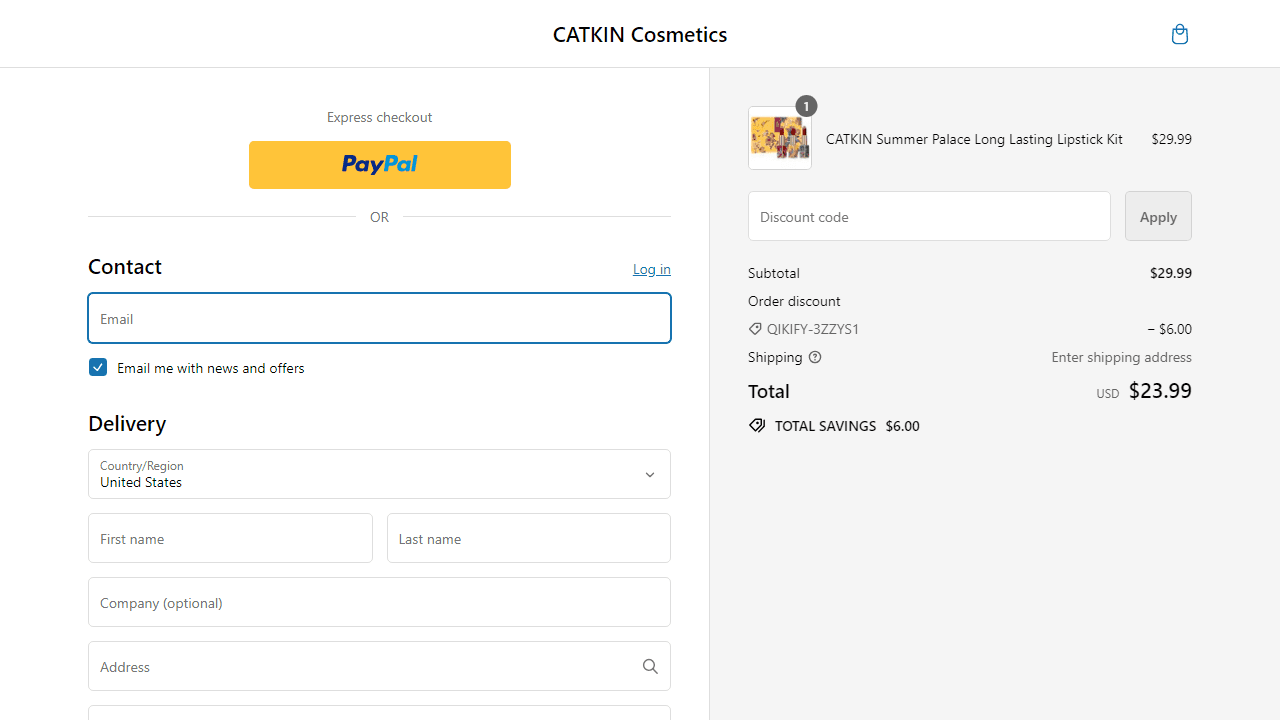Click the Delivery section heading
1280x720 pixels.
coord(127,424)
